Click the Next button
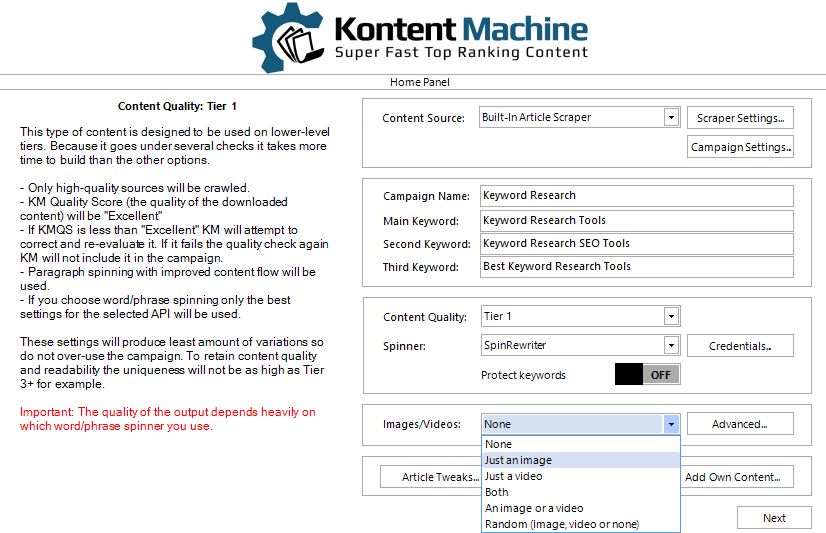 [x=774, y=518]
